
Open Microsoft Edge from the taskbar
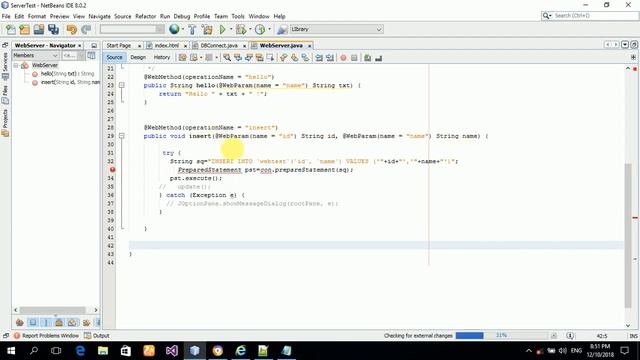(80, 351)
